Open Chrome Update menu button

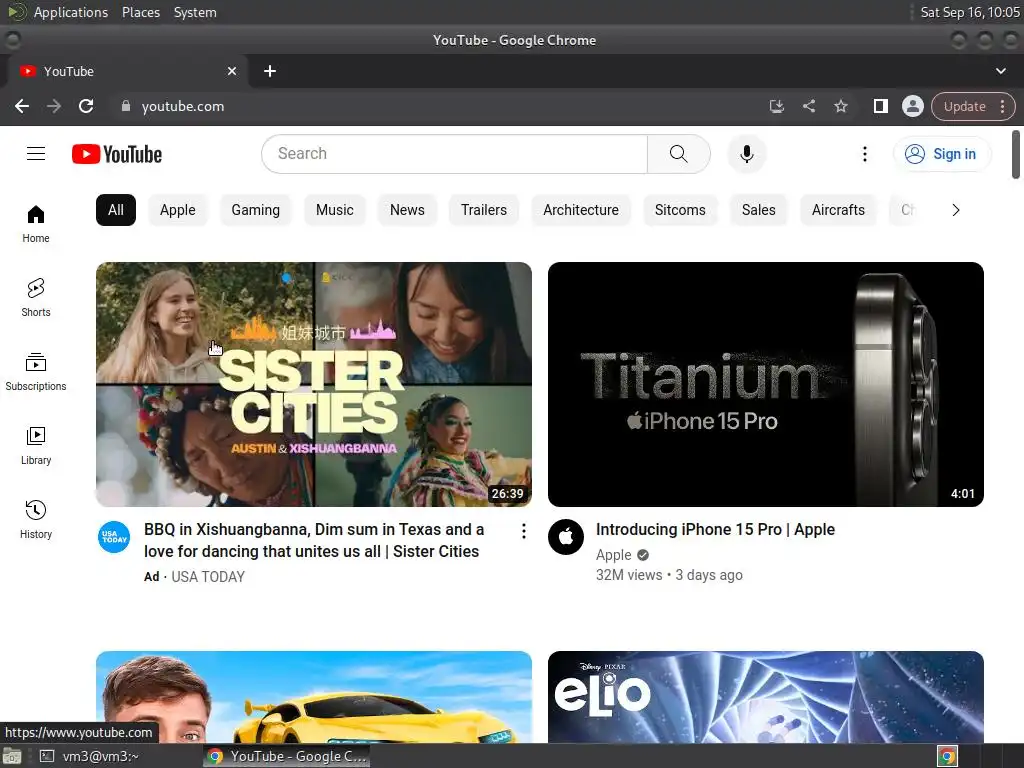coord(973,106)
